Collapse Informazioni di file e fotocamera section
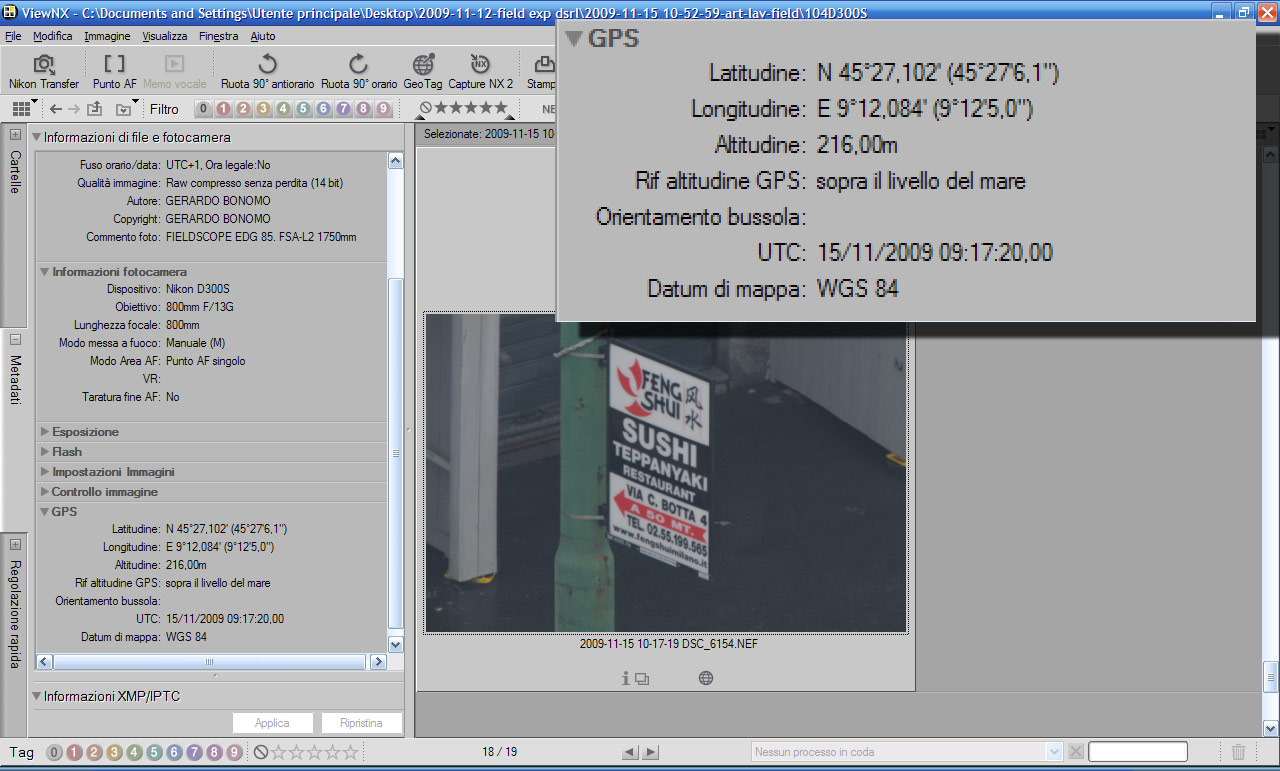The width and height of the screenshot is (1280, 771). coord(37,137)
